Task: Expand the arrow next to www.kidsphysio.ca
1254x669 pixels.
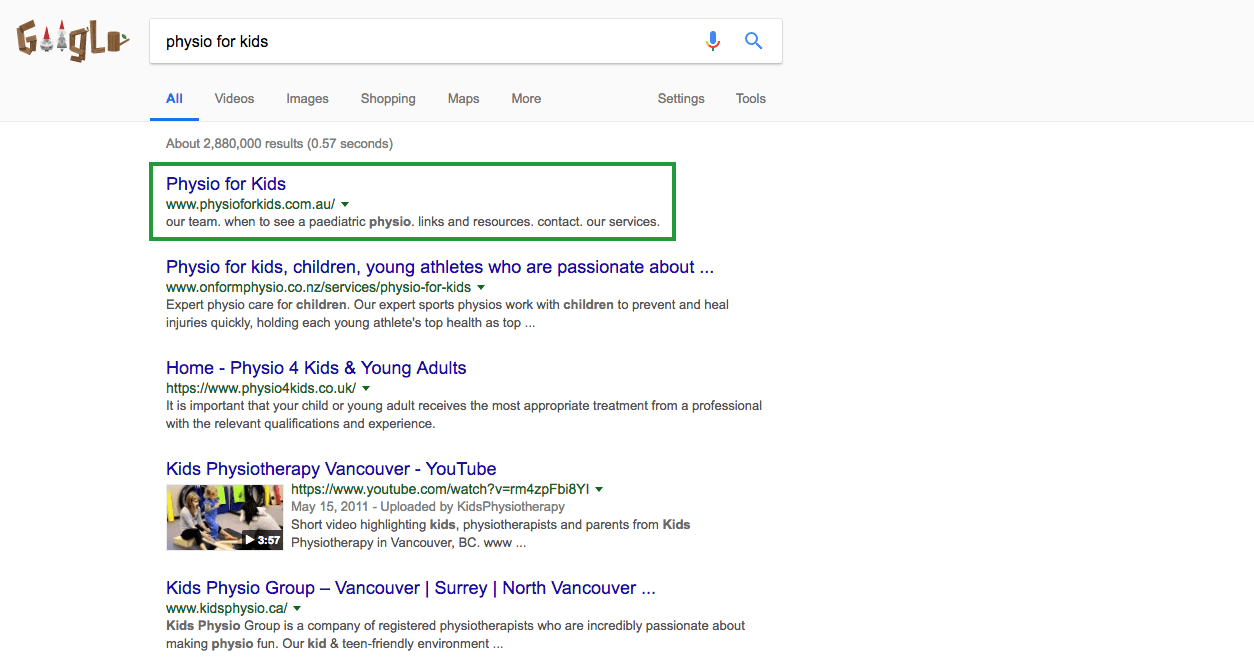Action: 297,608
